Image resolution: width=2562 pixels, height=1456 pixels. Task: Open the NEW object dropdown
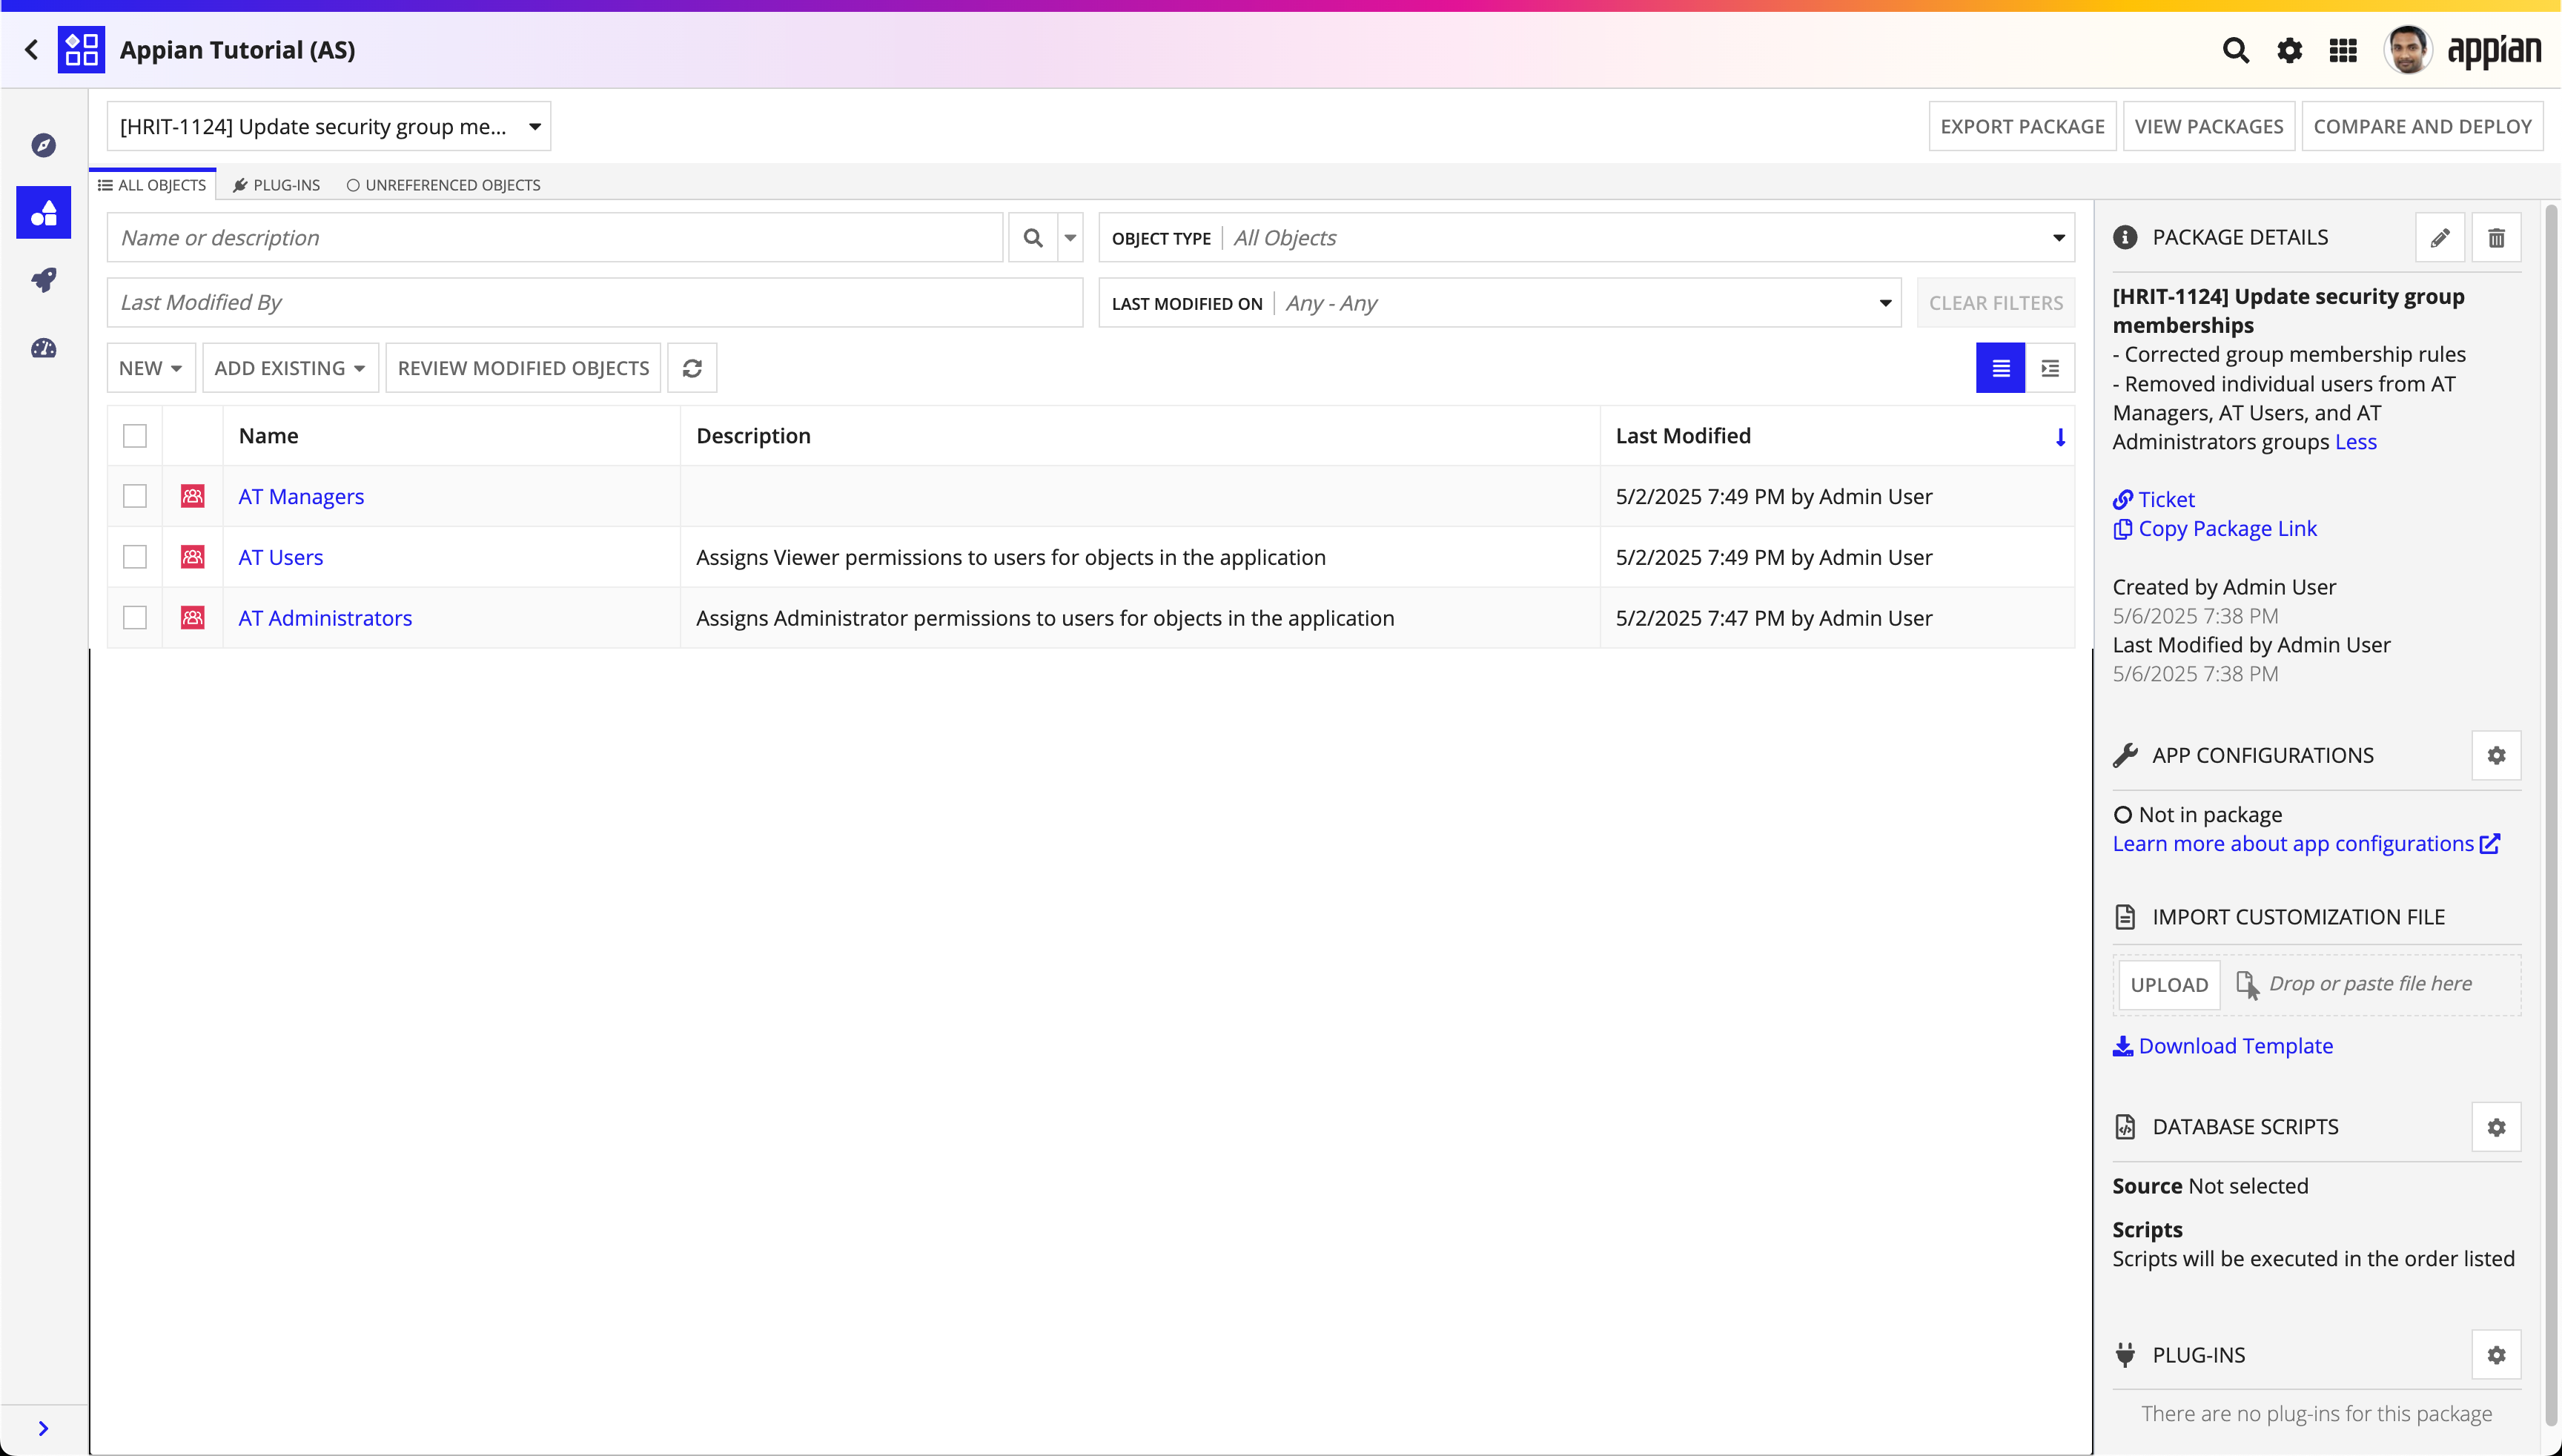151,368
